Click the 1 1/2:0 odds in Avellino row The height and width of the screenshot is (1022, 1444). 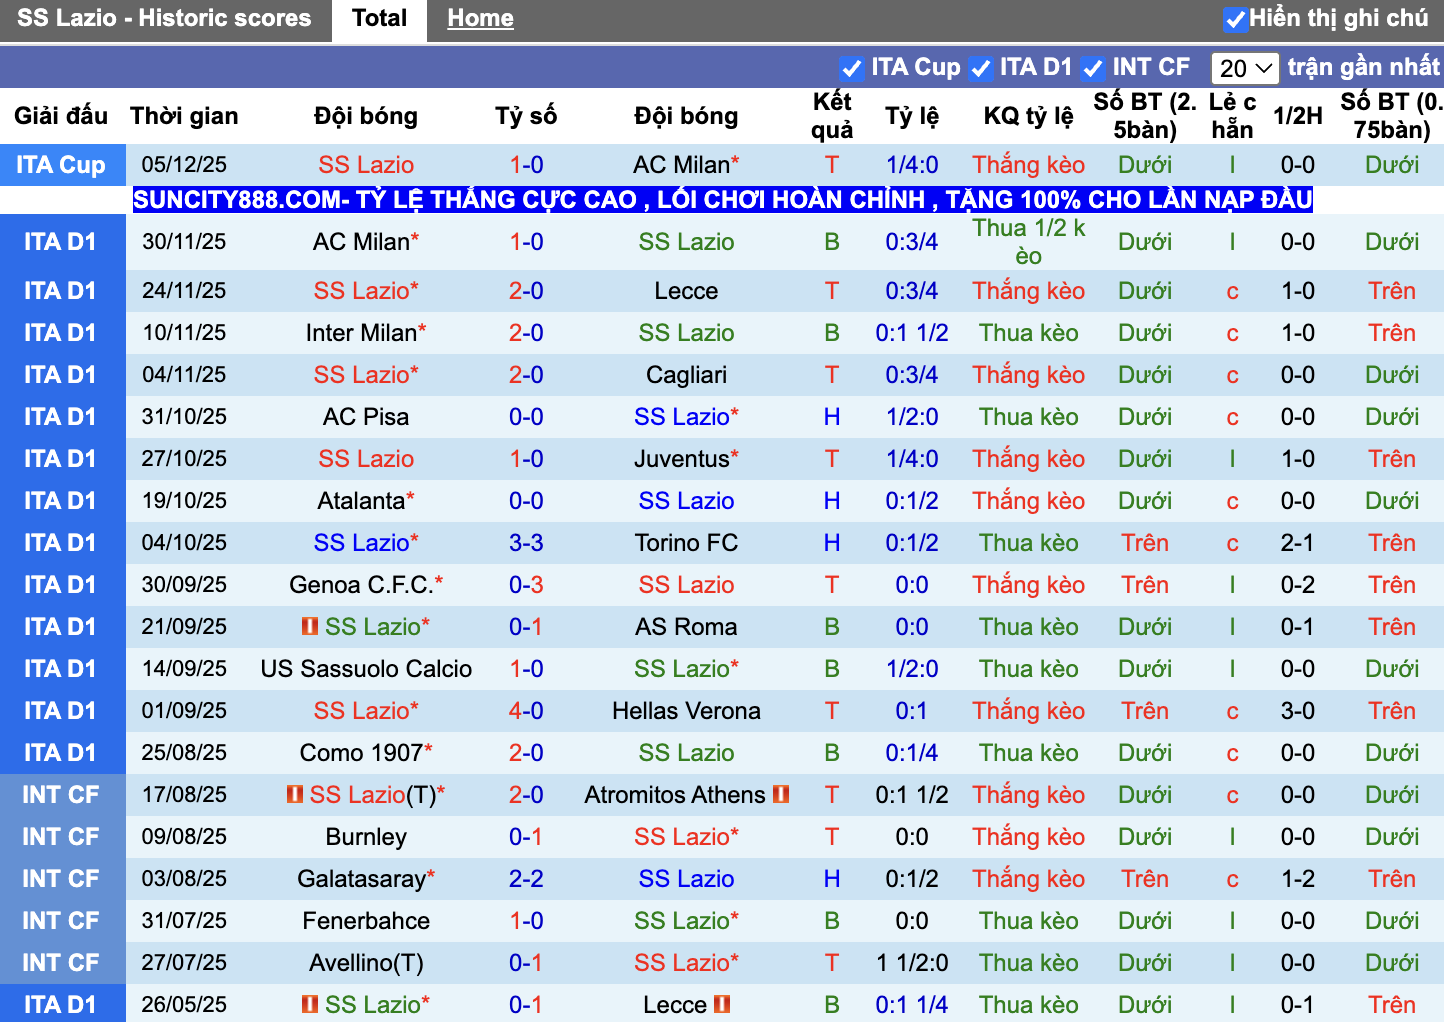pyautogui.click(x=912, y=963)
